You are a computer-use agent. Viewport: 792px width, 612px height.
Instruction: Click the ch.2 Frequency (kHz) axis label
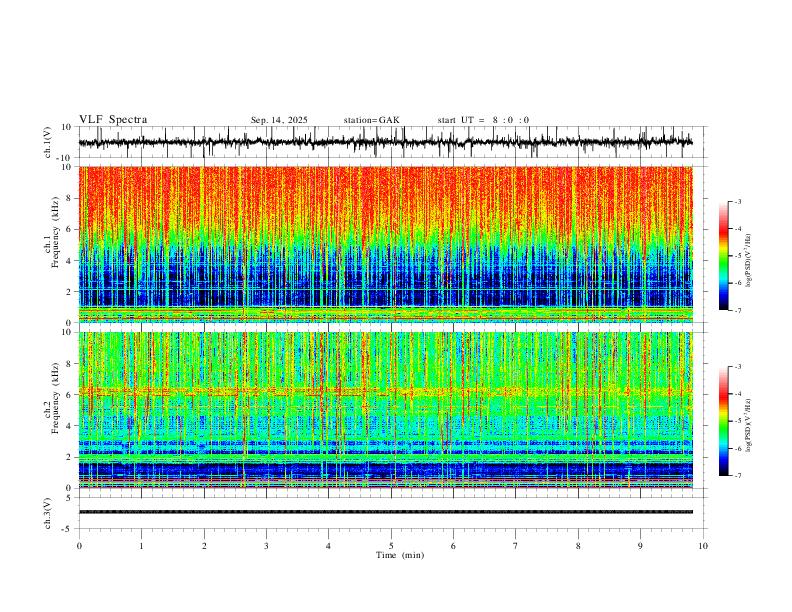click(52, 398)
